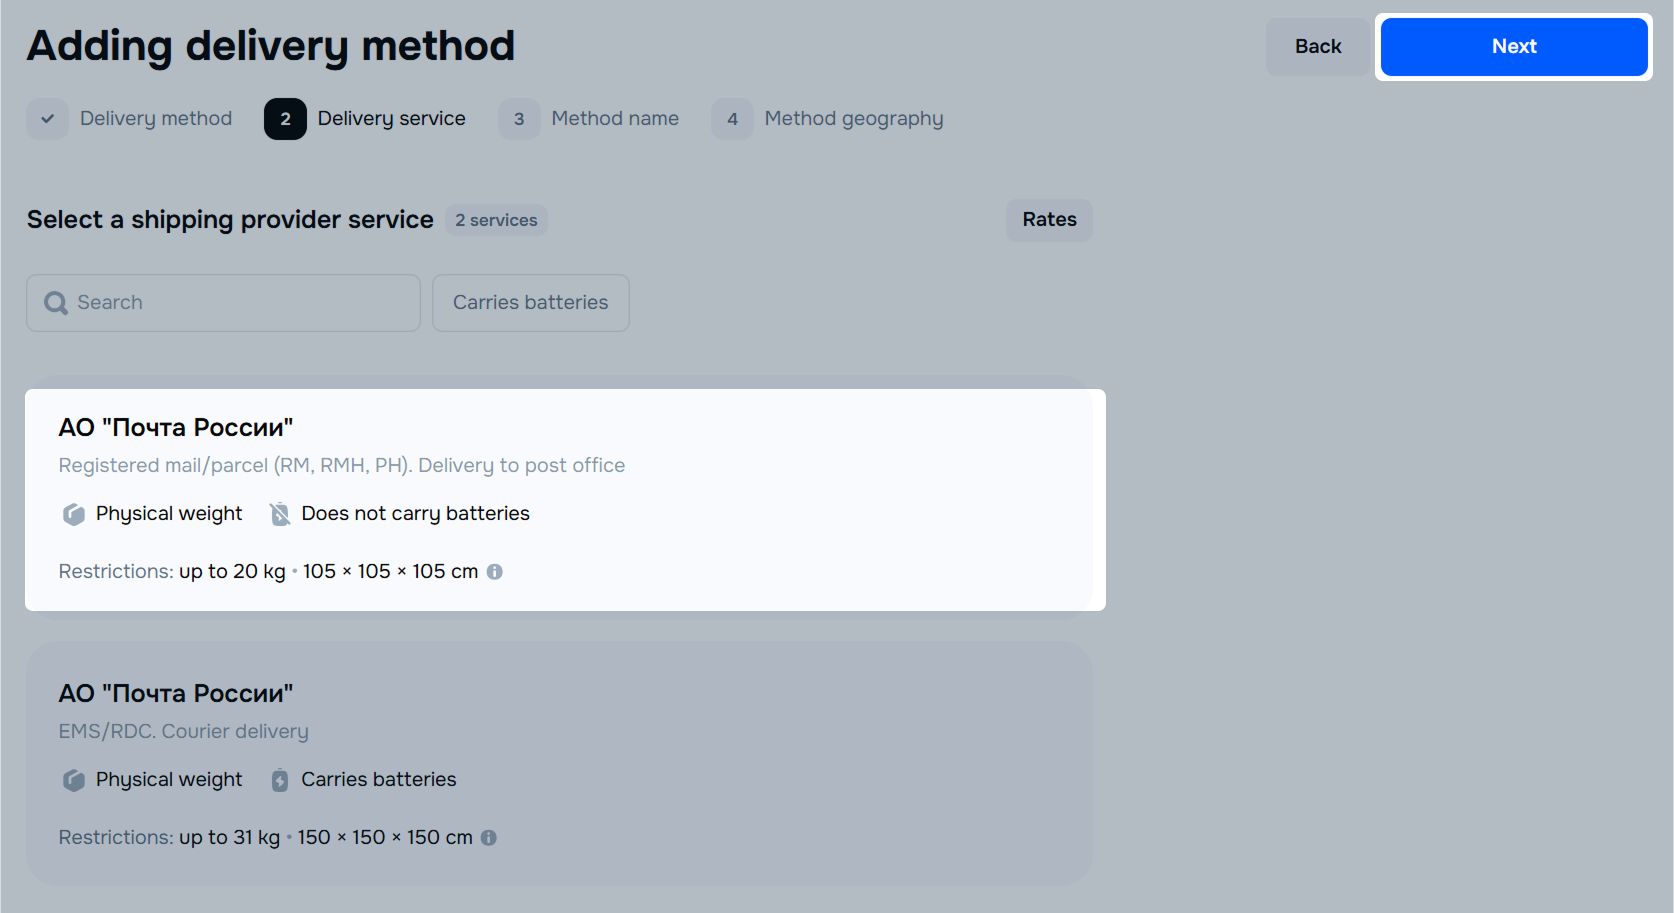Open the Rates button
The height and width of the screenshot is (913, 1674).
pos(1049,220)
